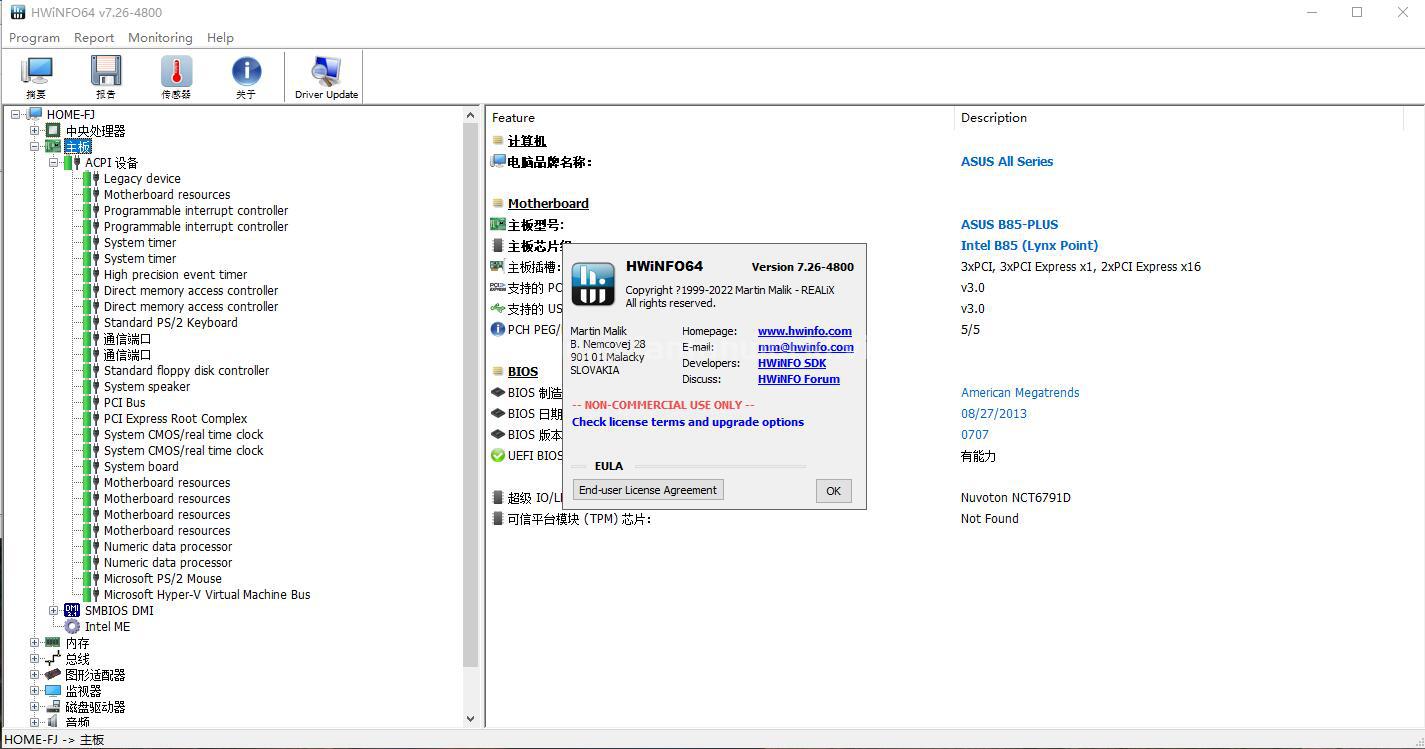The image size is (1425, 749).
Task: Open the Help menu
Action: click(x=220, y=37)
